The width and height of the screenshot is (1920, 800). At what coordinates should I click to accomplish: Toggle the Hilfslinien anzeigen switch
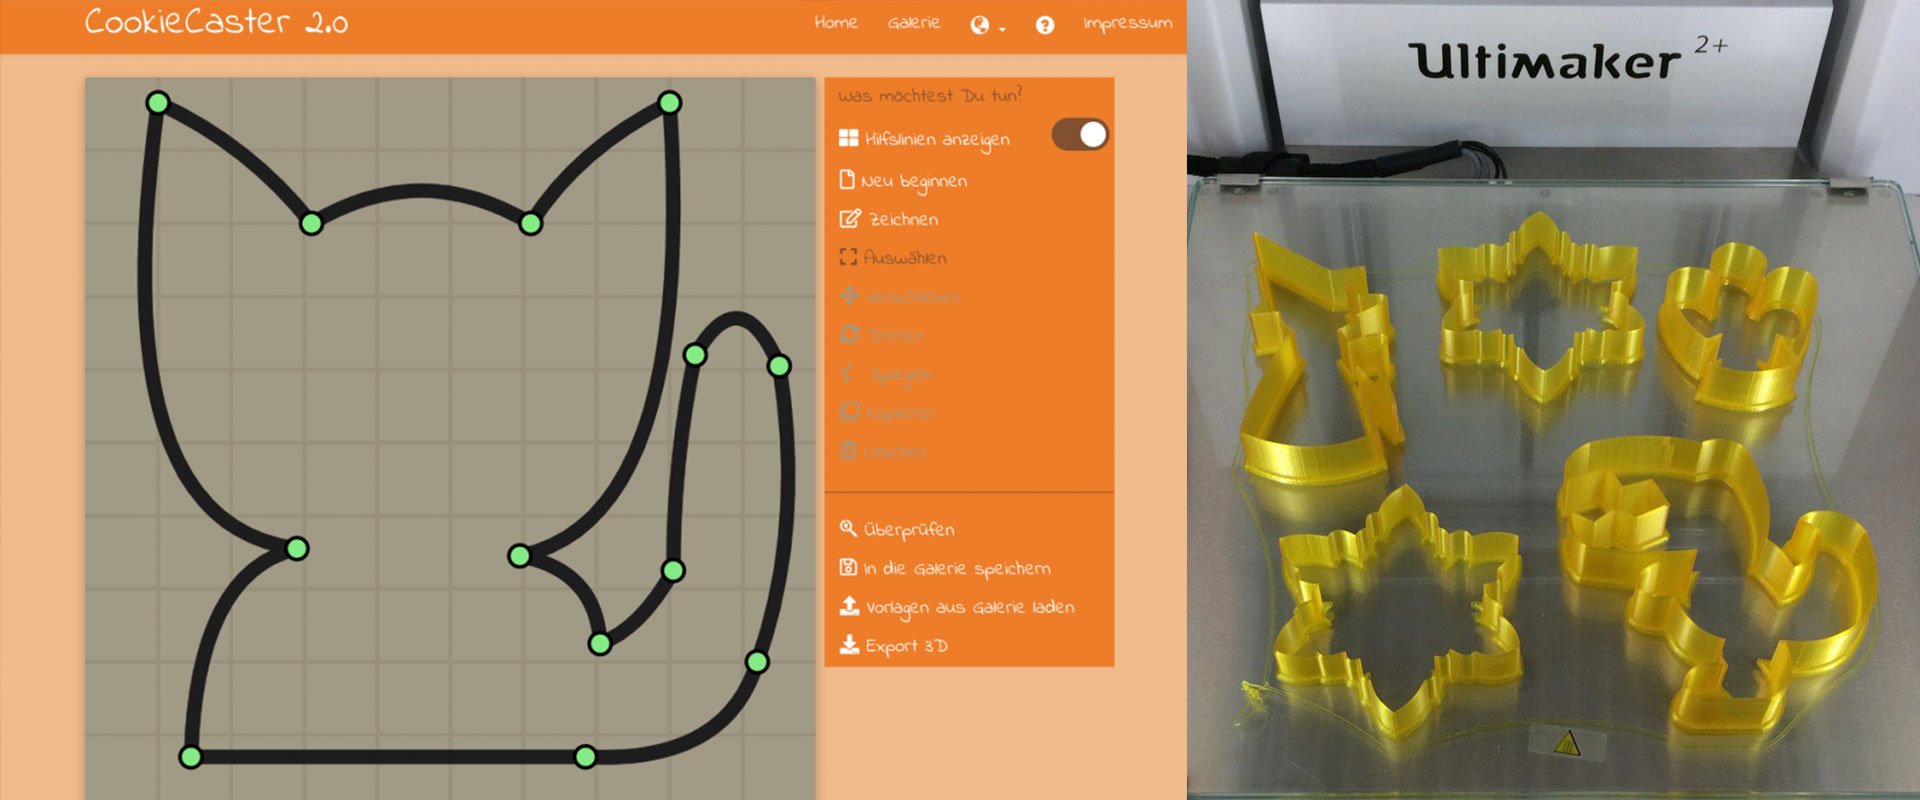1079,135
